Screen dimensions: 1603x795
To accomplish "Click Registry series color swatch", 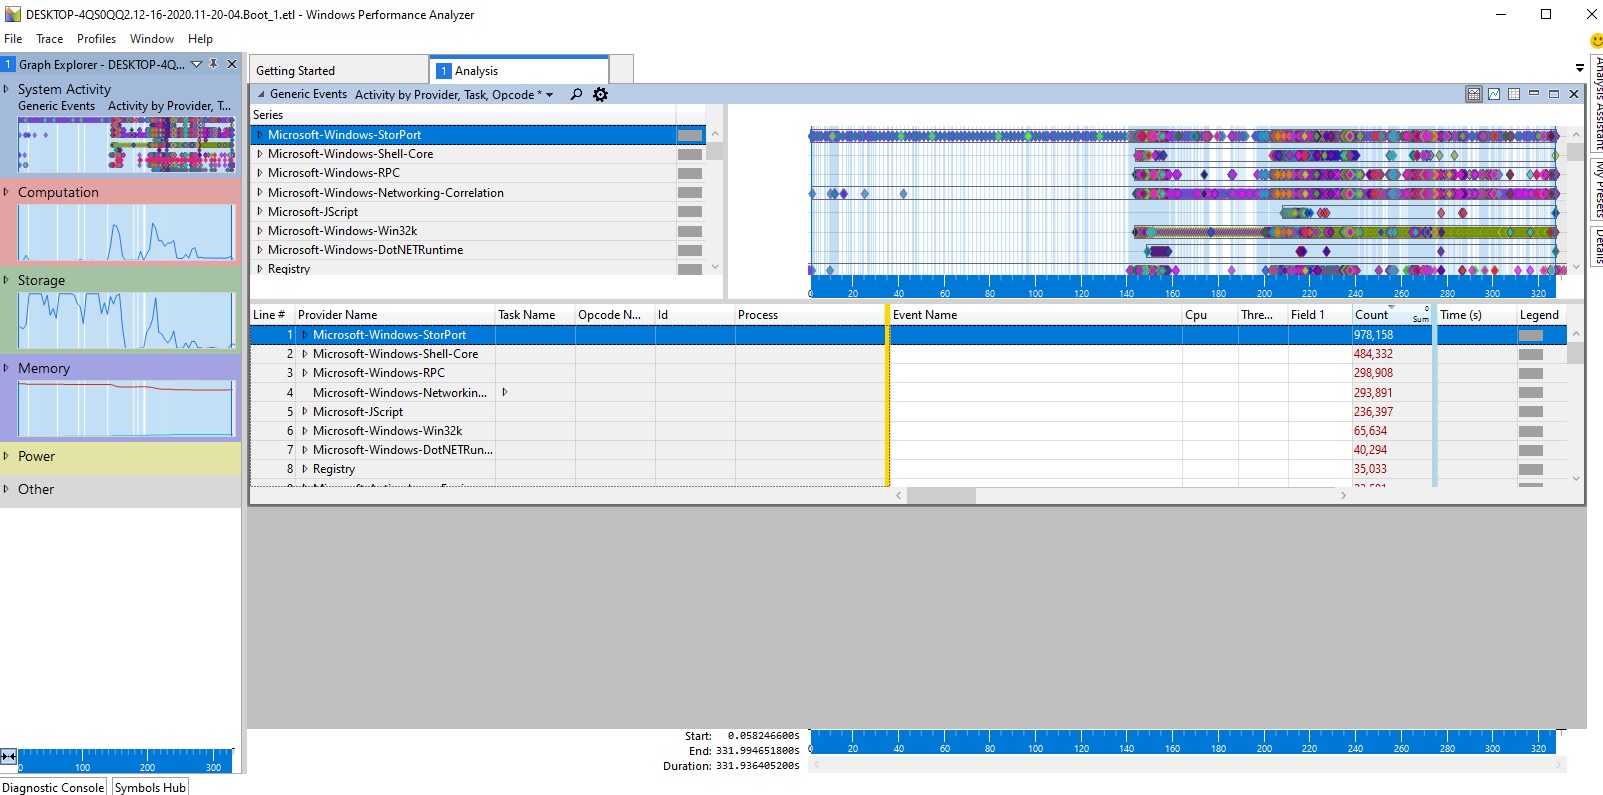I will pyautogui.click(x=690, y=269).
